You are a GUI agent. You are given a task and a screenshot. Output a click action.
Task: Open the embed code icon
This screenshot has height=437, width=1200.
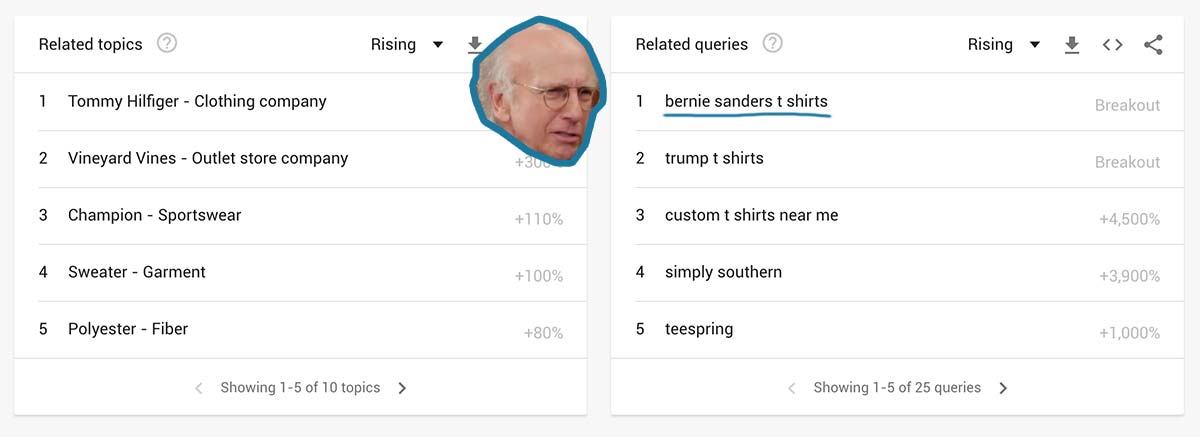coord(1112,45)
